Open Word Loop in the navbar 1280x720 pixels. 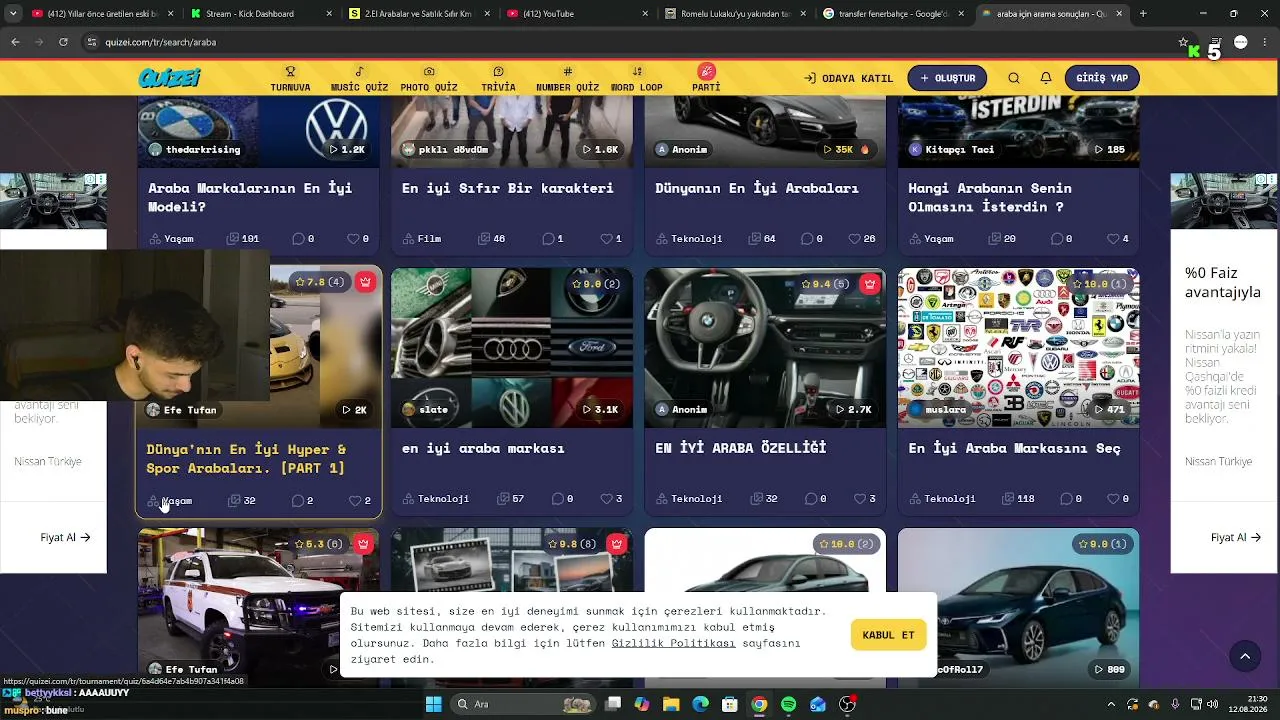click(x=637, y=79)
